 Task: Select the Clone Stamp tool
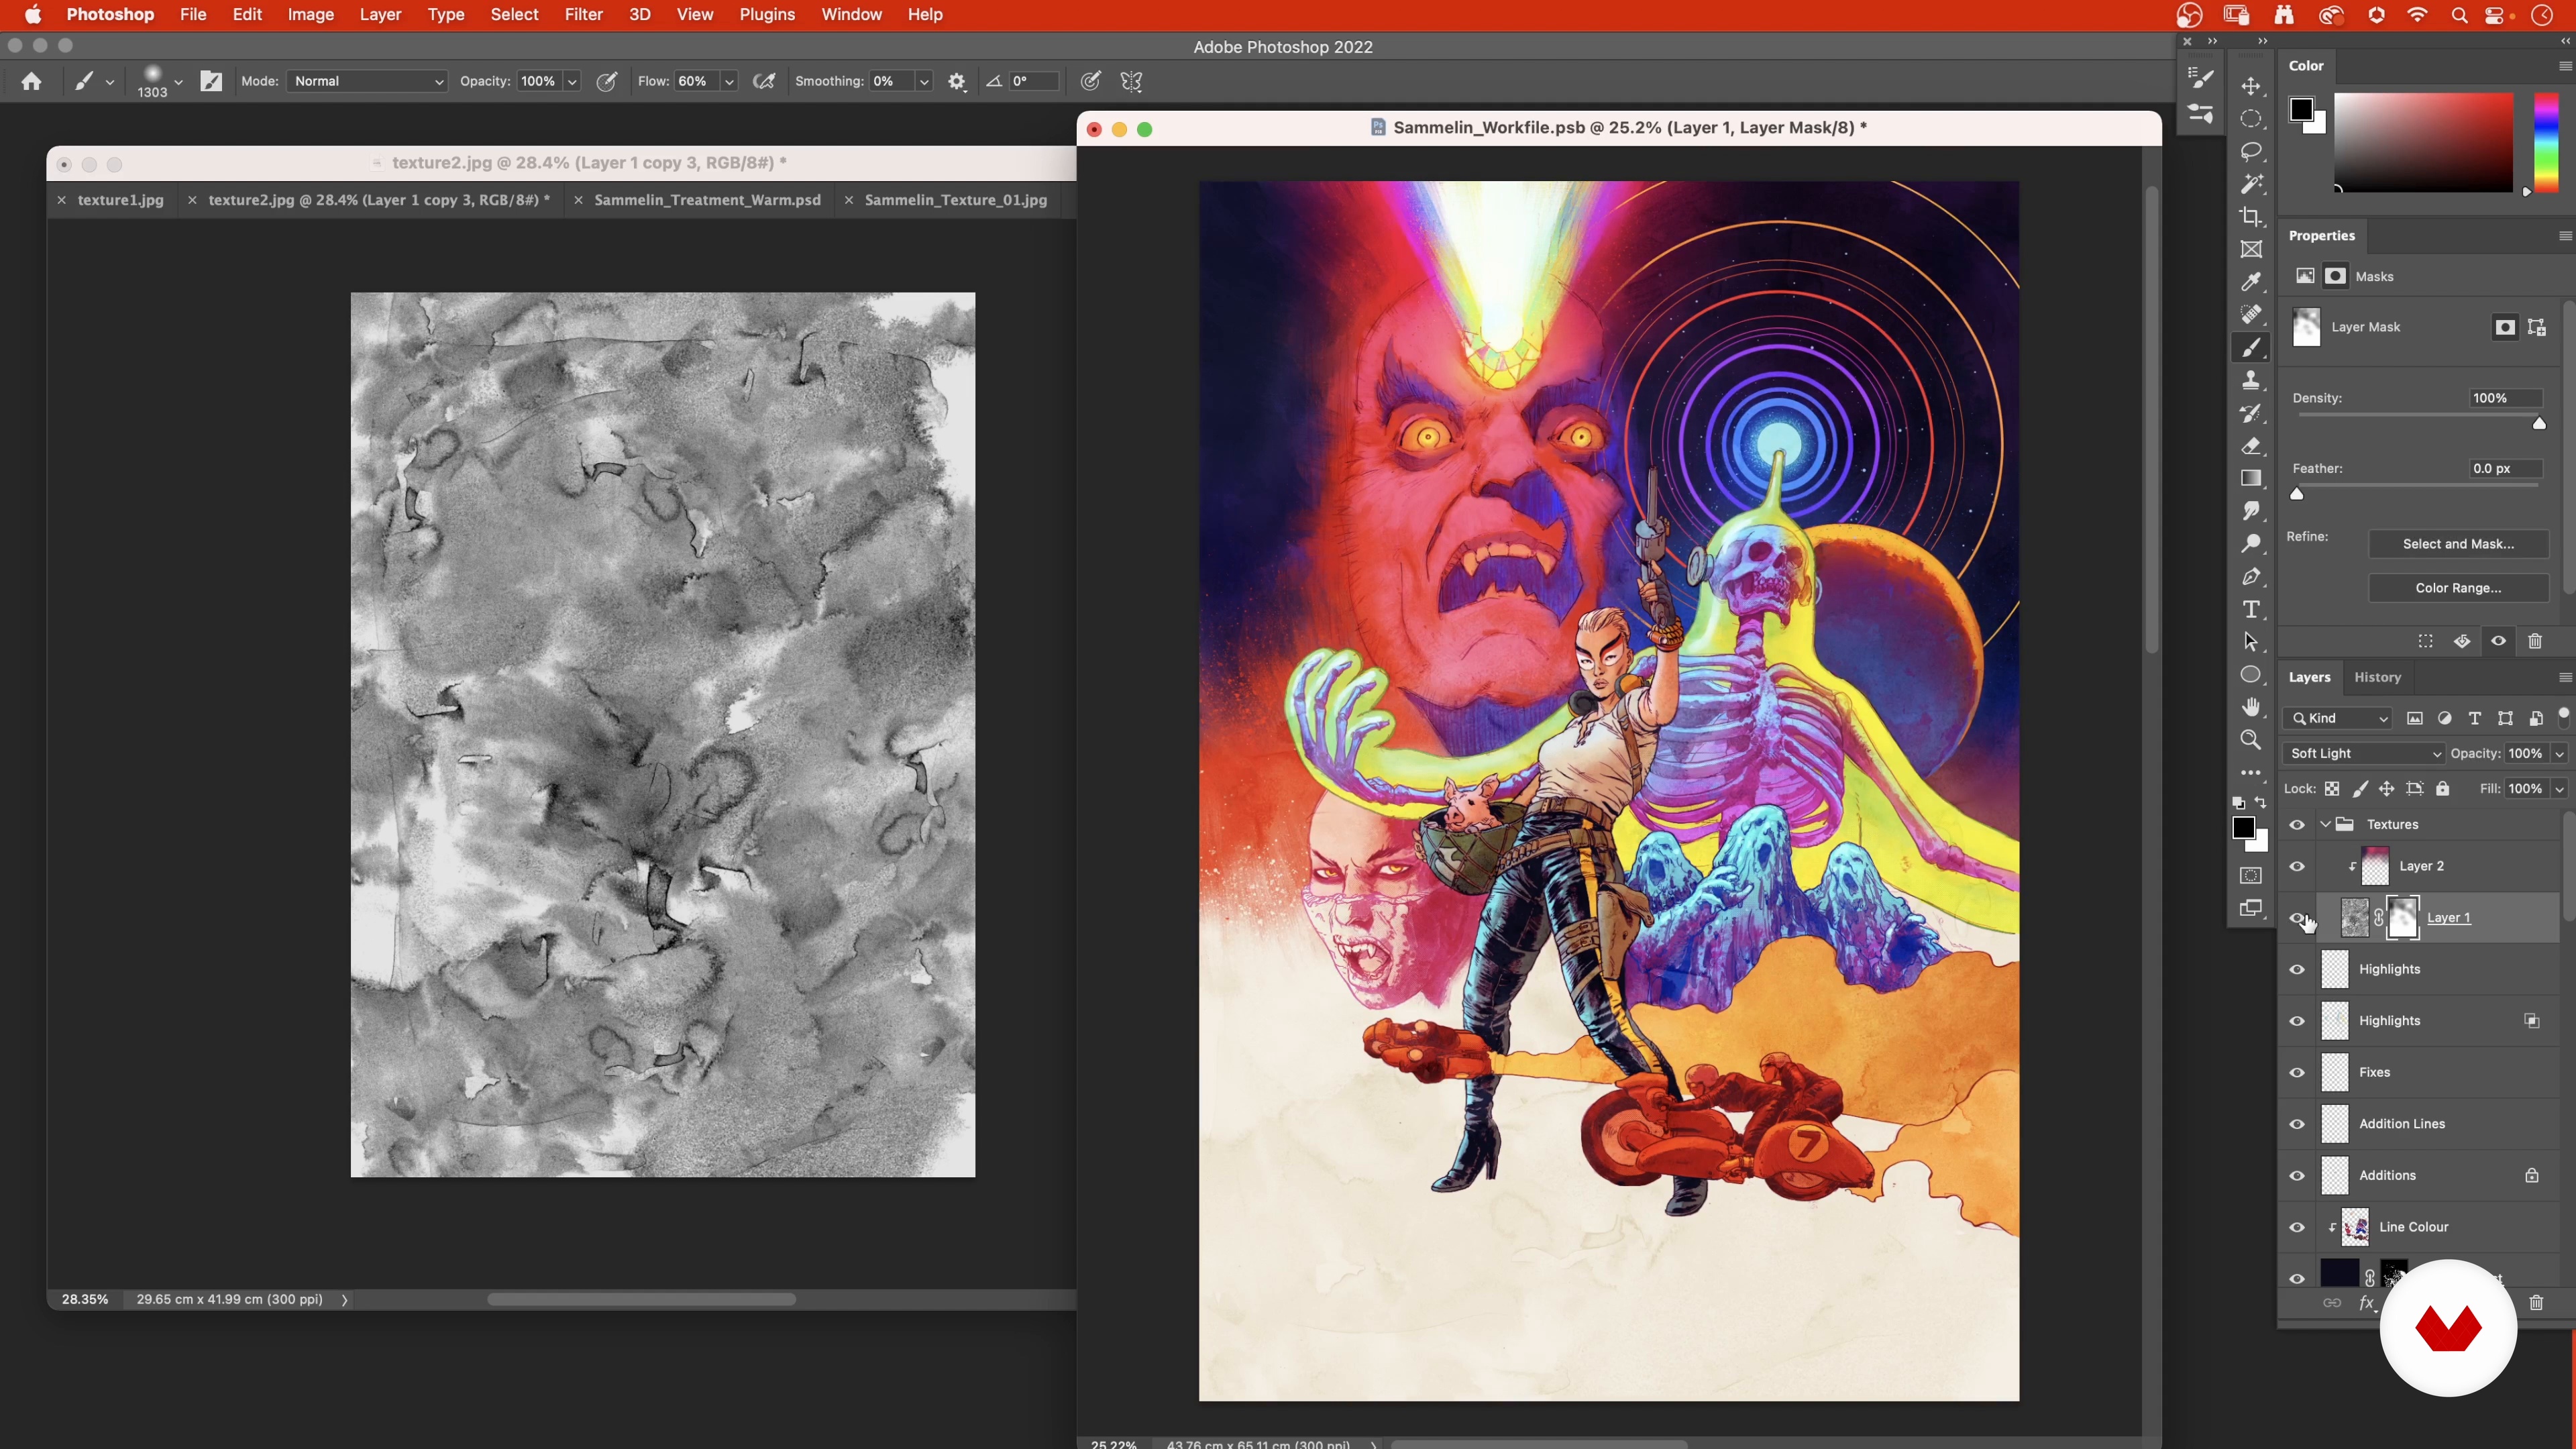pyautogui.click(x=2251, y=380)
